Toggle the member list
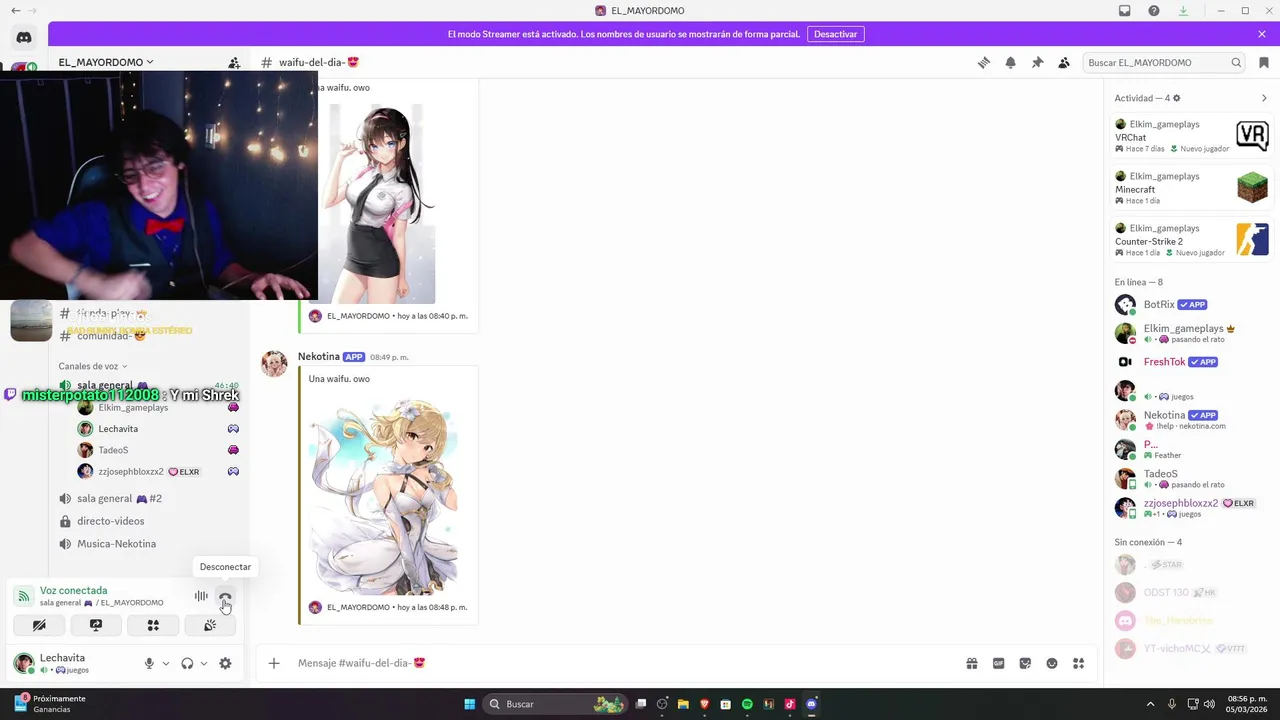 click(x=1064, y=62)
